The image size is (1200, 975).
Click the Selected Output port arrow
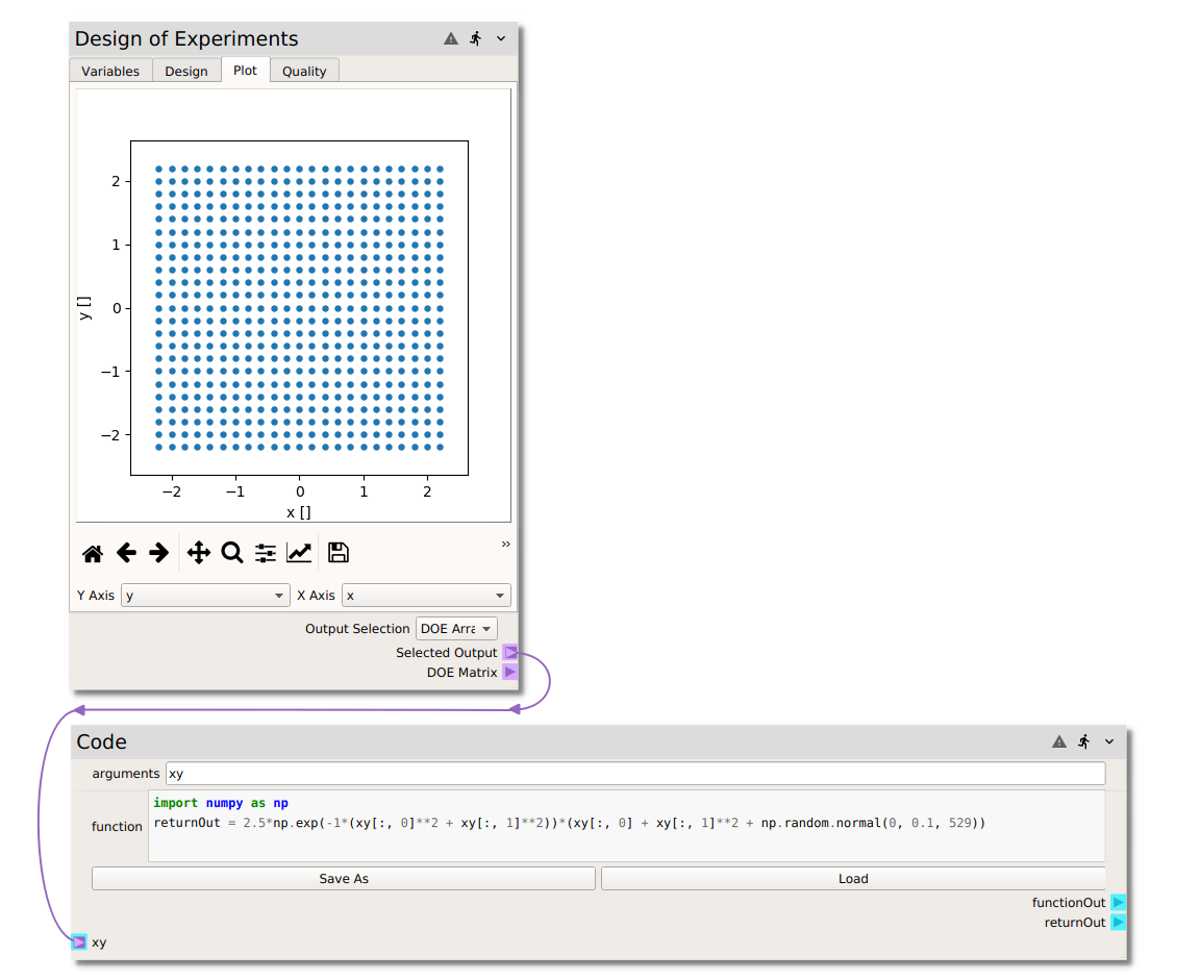point(510,653)
